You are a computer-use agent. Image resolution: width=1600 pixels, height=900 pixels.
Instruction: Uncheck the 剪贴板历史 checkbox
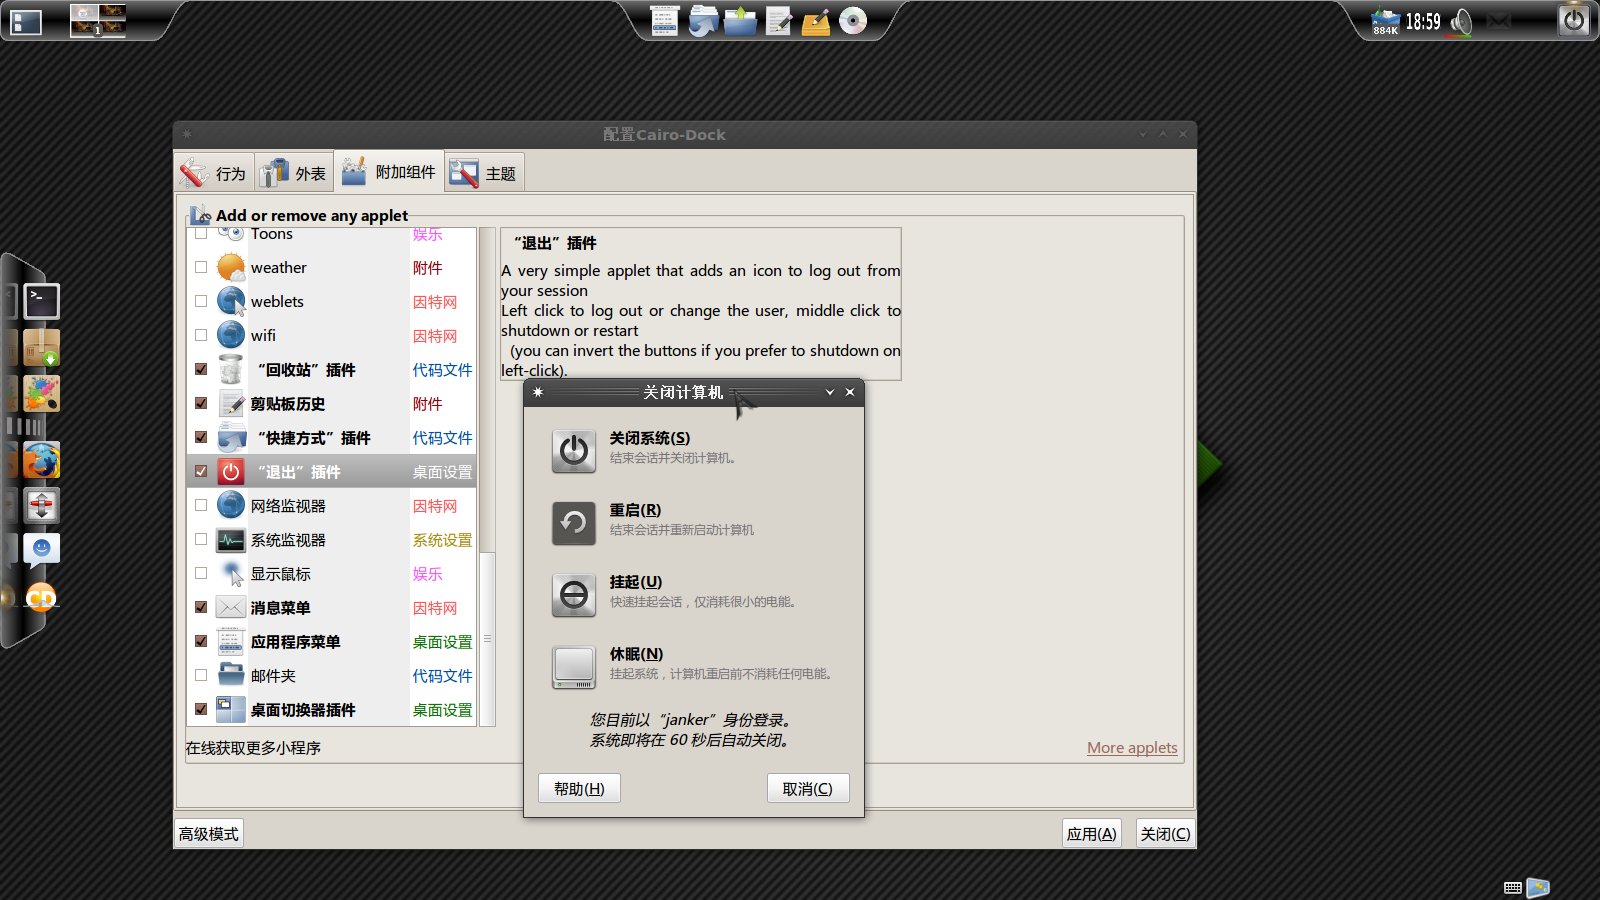tap(201, 403)
